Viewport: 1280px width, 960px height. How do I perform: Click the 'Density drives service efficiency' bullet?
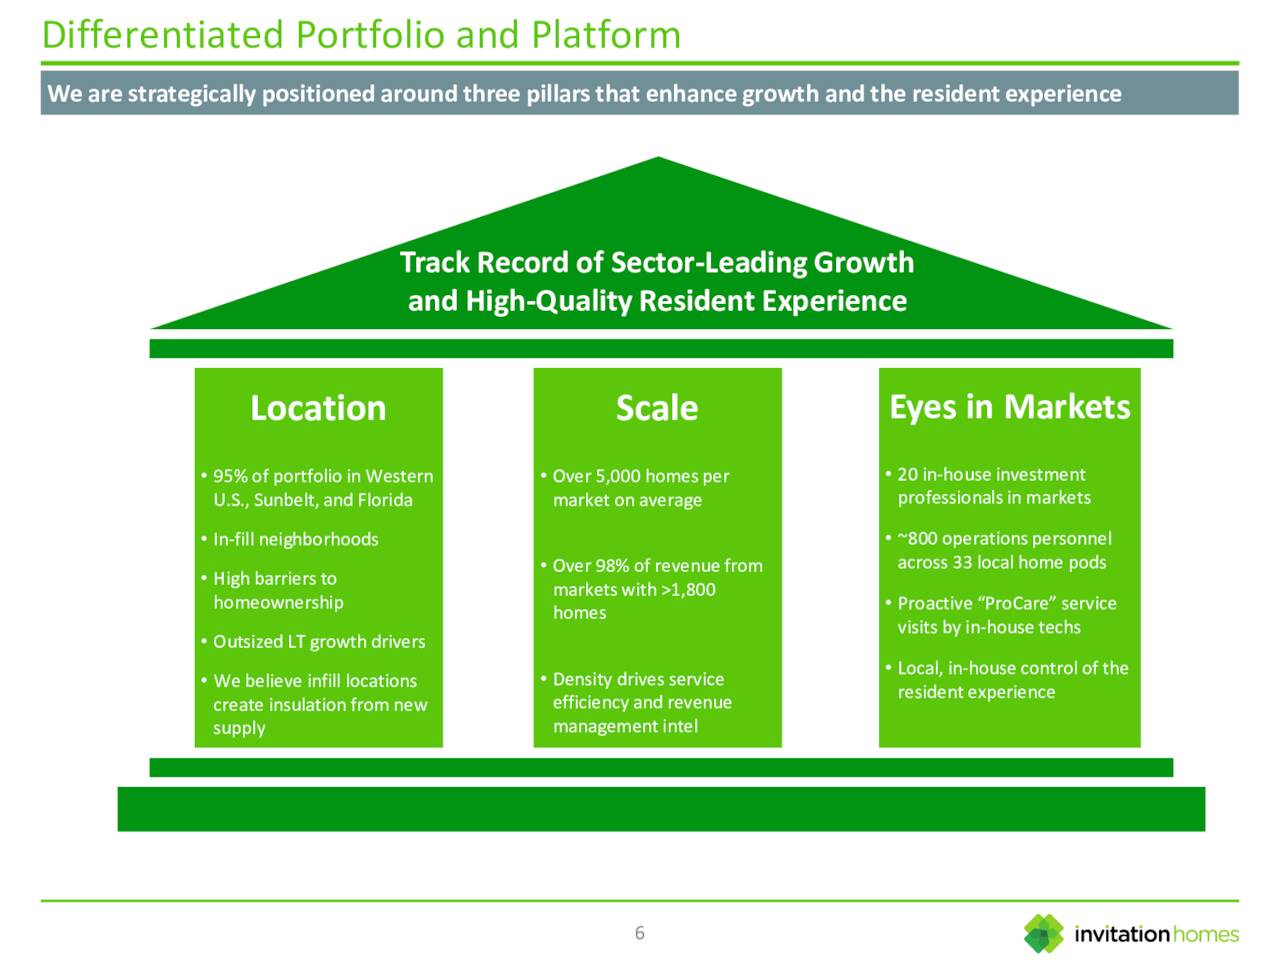click(x=641, y=701)
